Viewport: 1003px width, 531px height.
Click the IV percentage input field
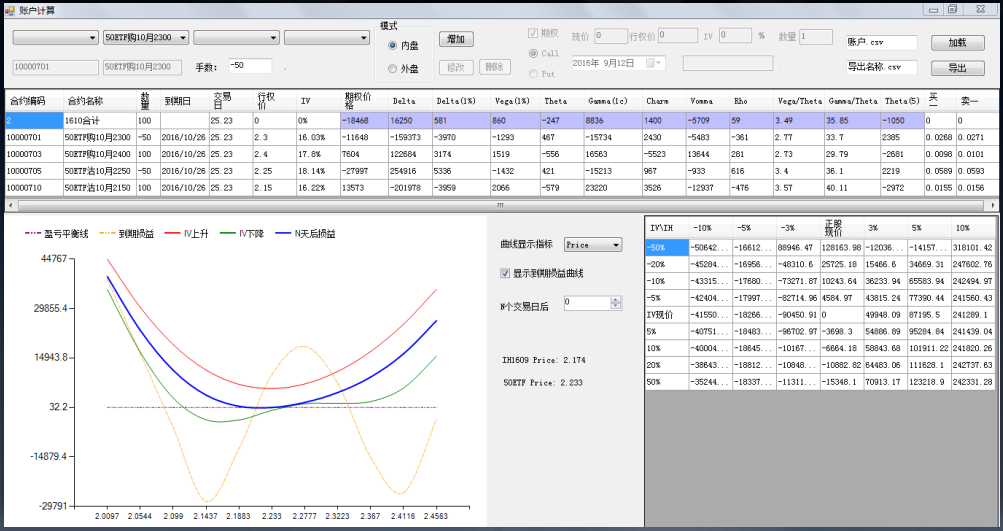735,36
